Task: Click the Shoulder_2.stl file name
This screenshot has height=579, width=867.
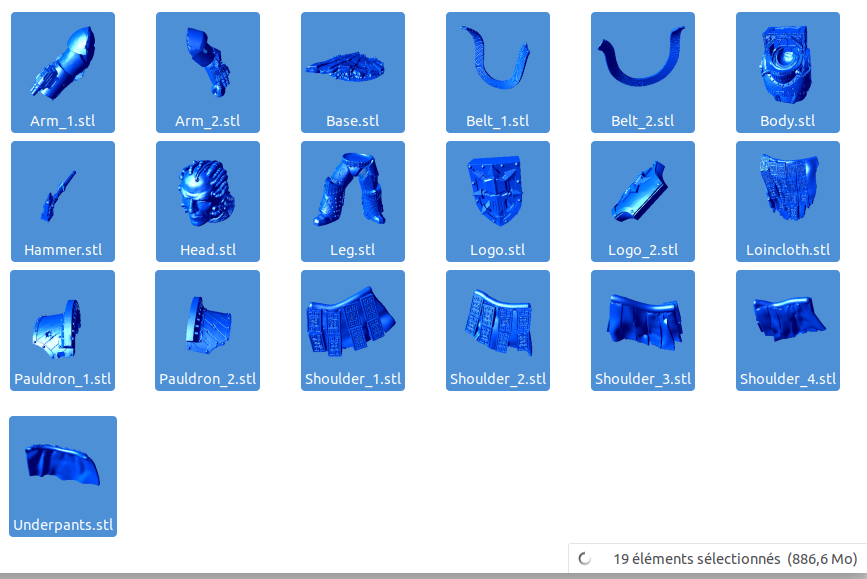Action: 498,379
